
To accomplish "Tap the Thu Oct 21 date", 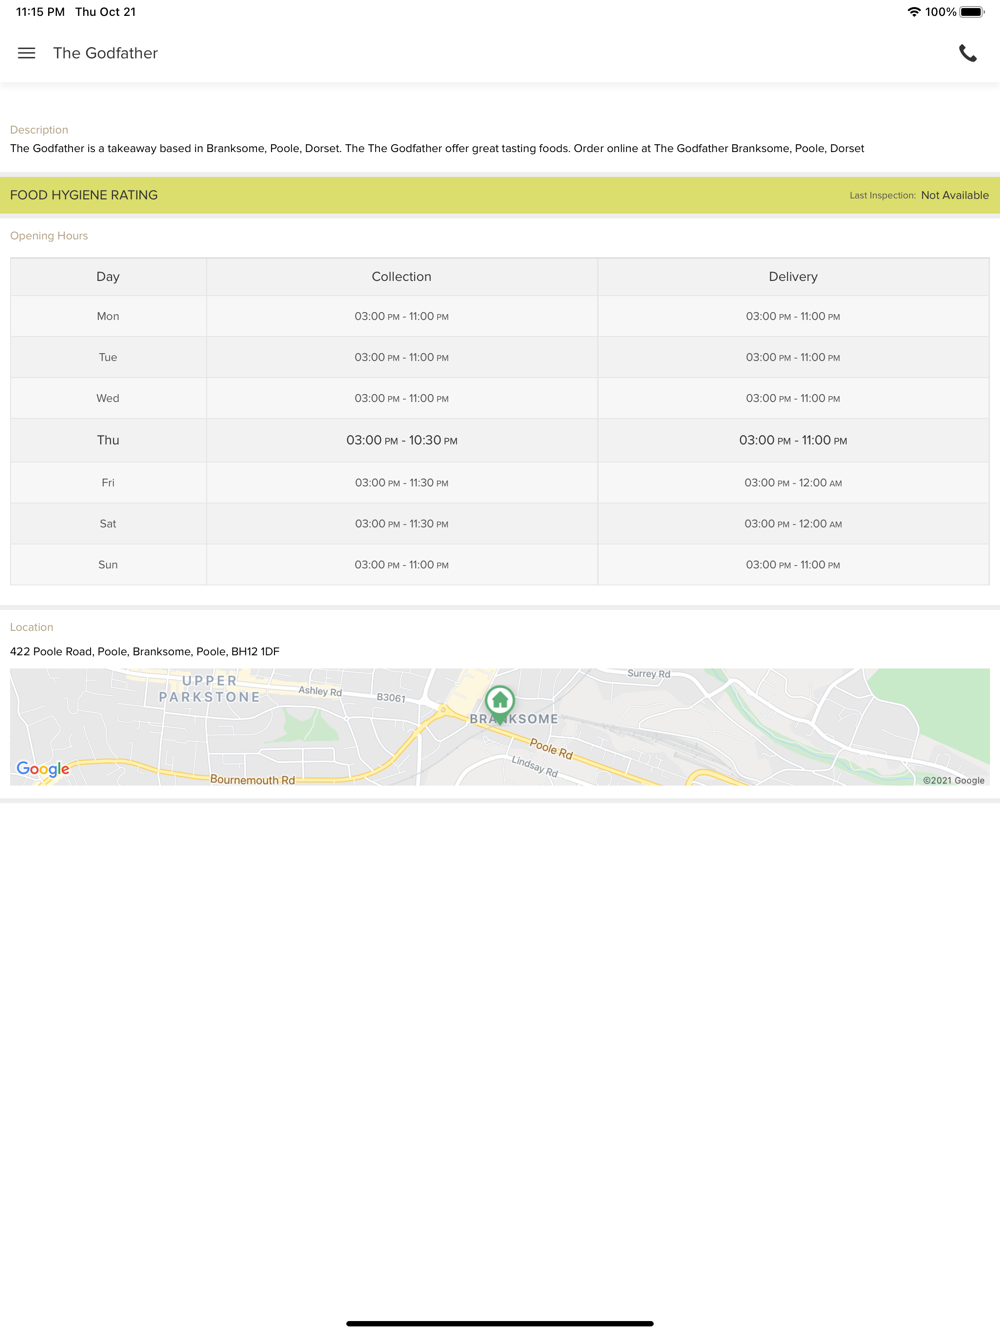I will coord(105,12).
